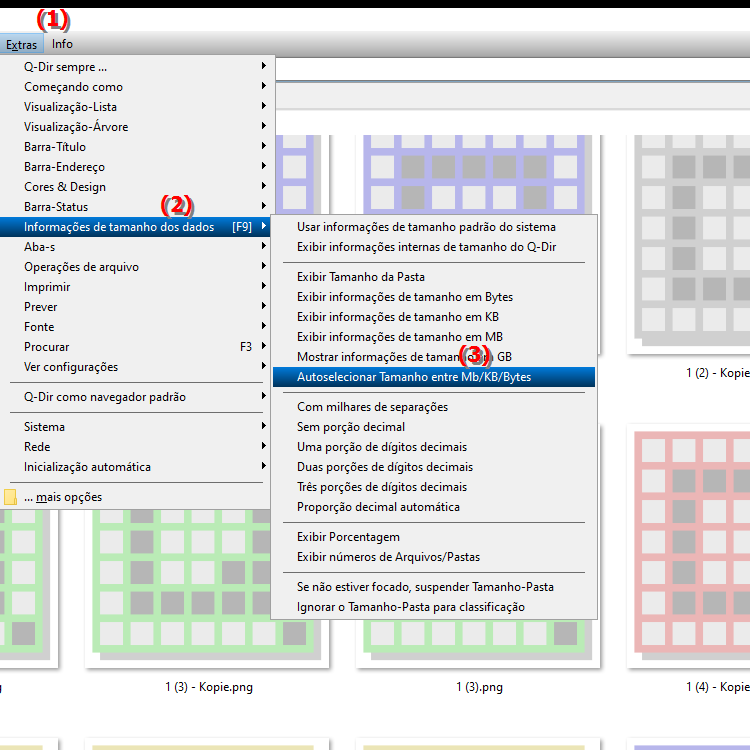Toggle Se não estiver focado, suspender Tamanho-Pasta
Image resolution: width=750 pixels, height=750 pixels.
[434, 587]
